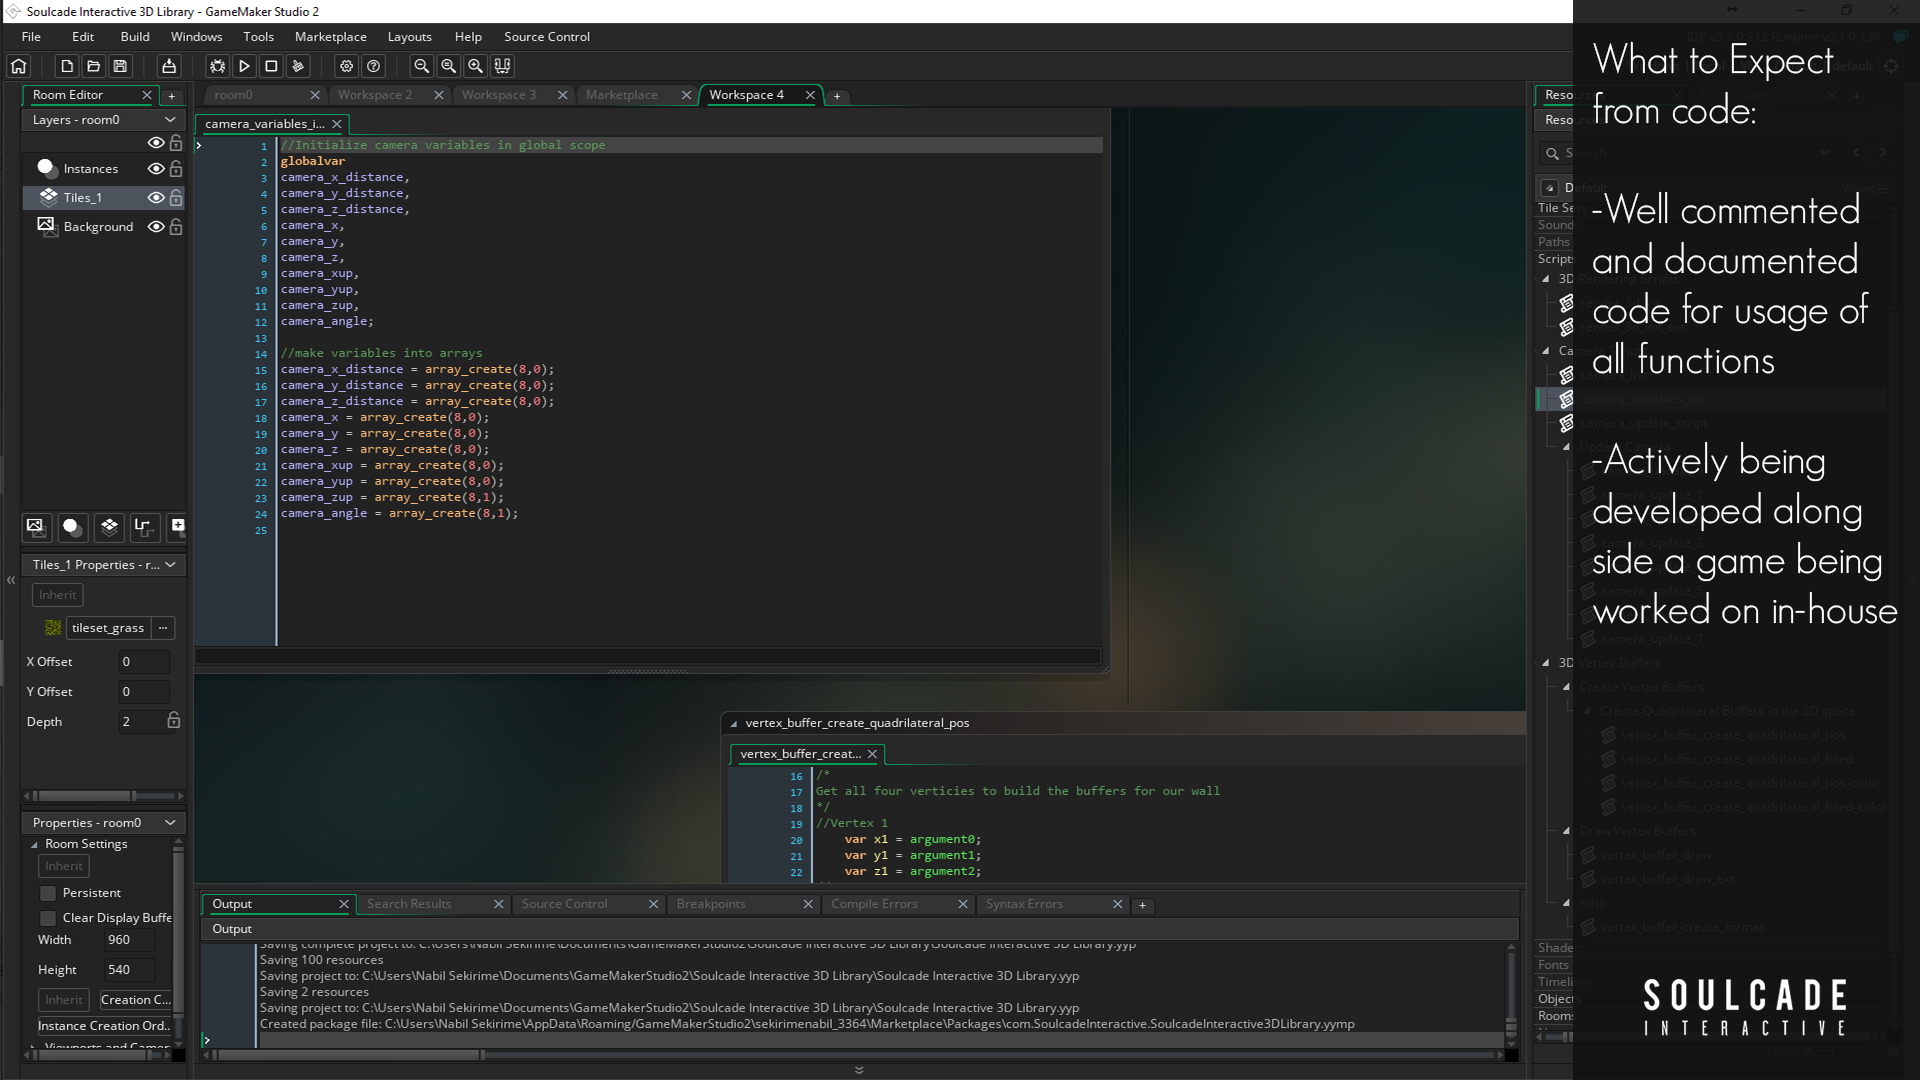Create executable from toolbar icon
The height and width of the screenshot is (1080, 1920).
click(x=169, y=66)
